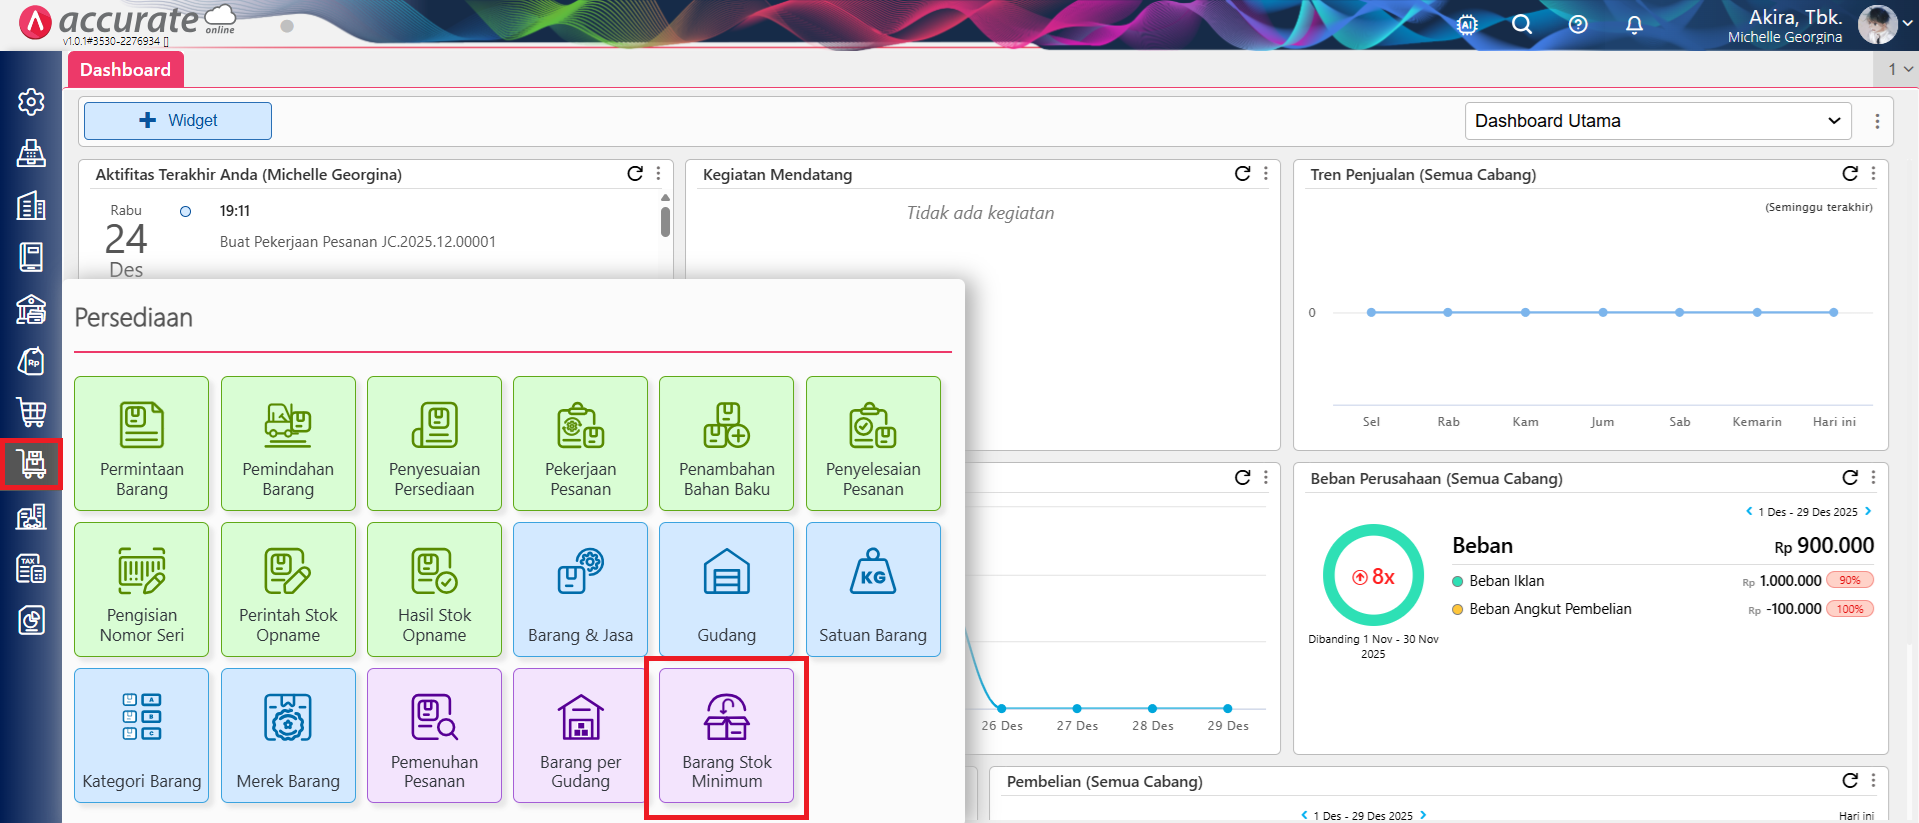
Task: Open Beban Perusahaan widget options menu
Action: (x=1873, y=478)
